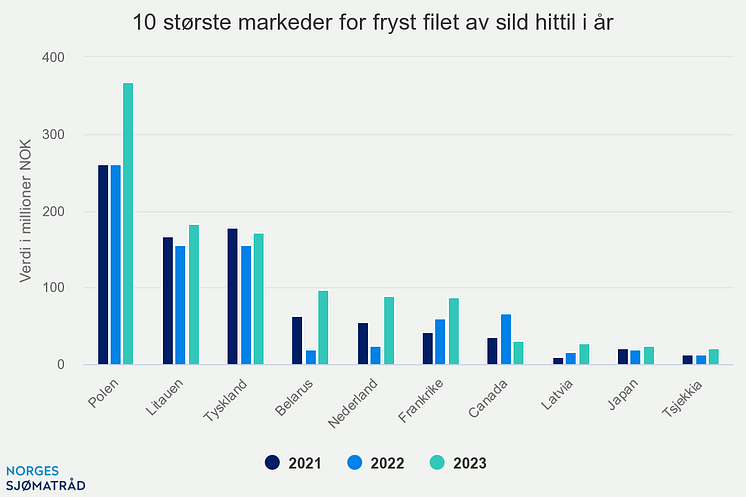Select Litauen's 2021 navy bar

[168, 301]
